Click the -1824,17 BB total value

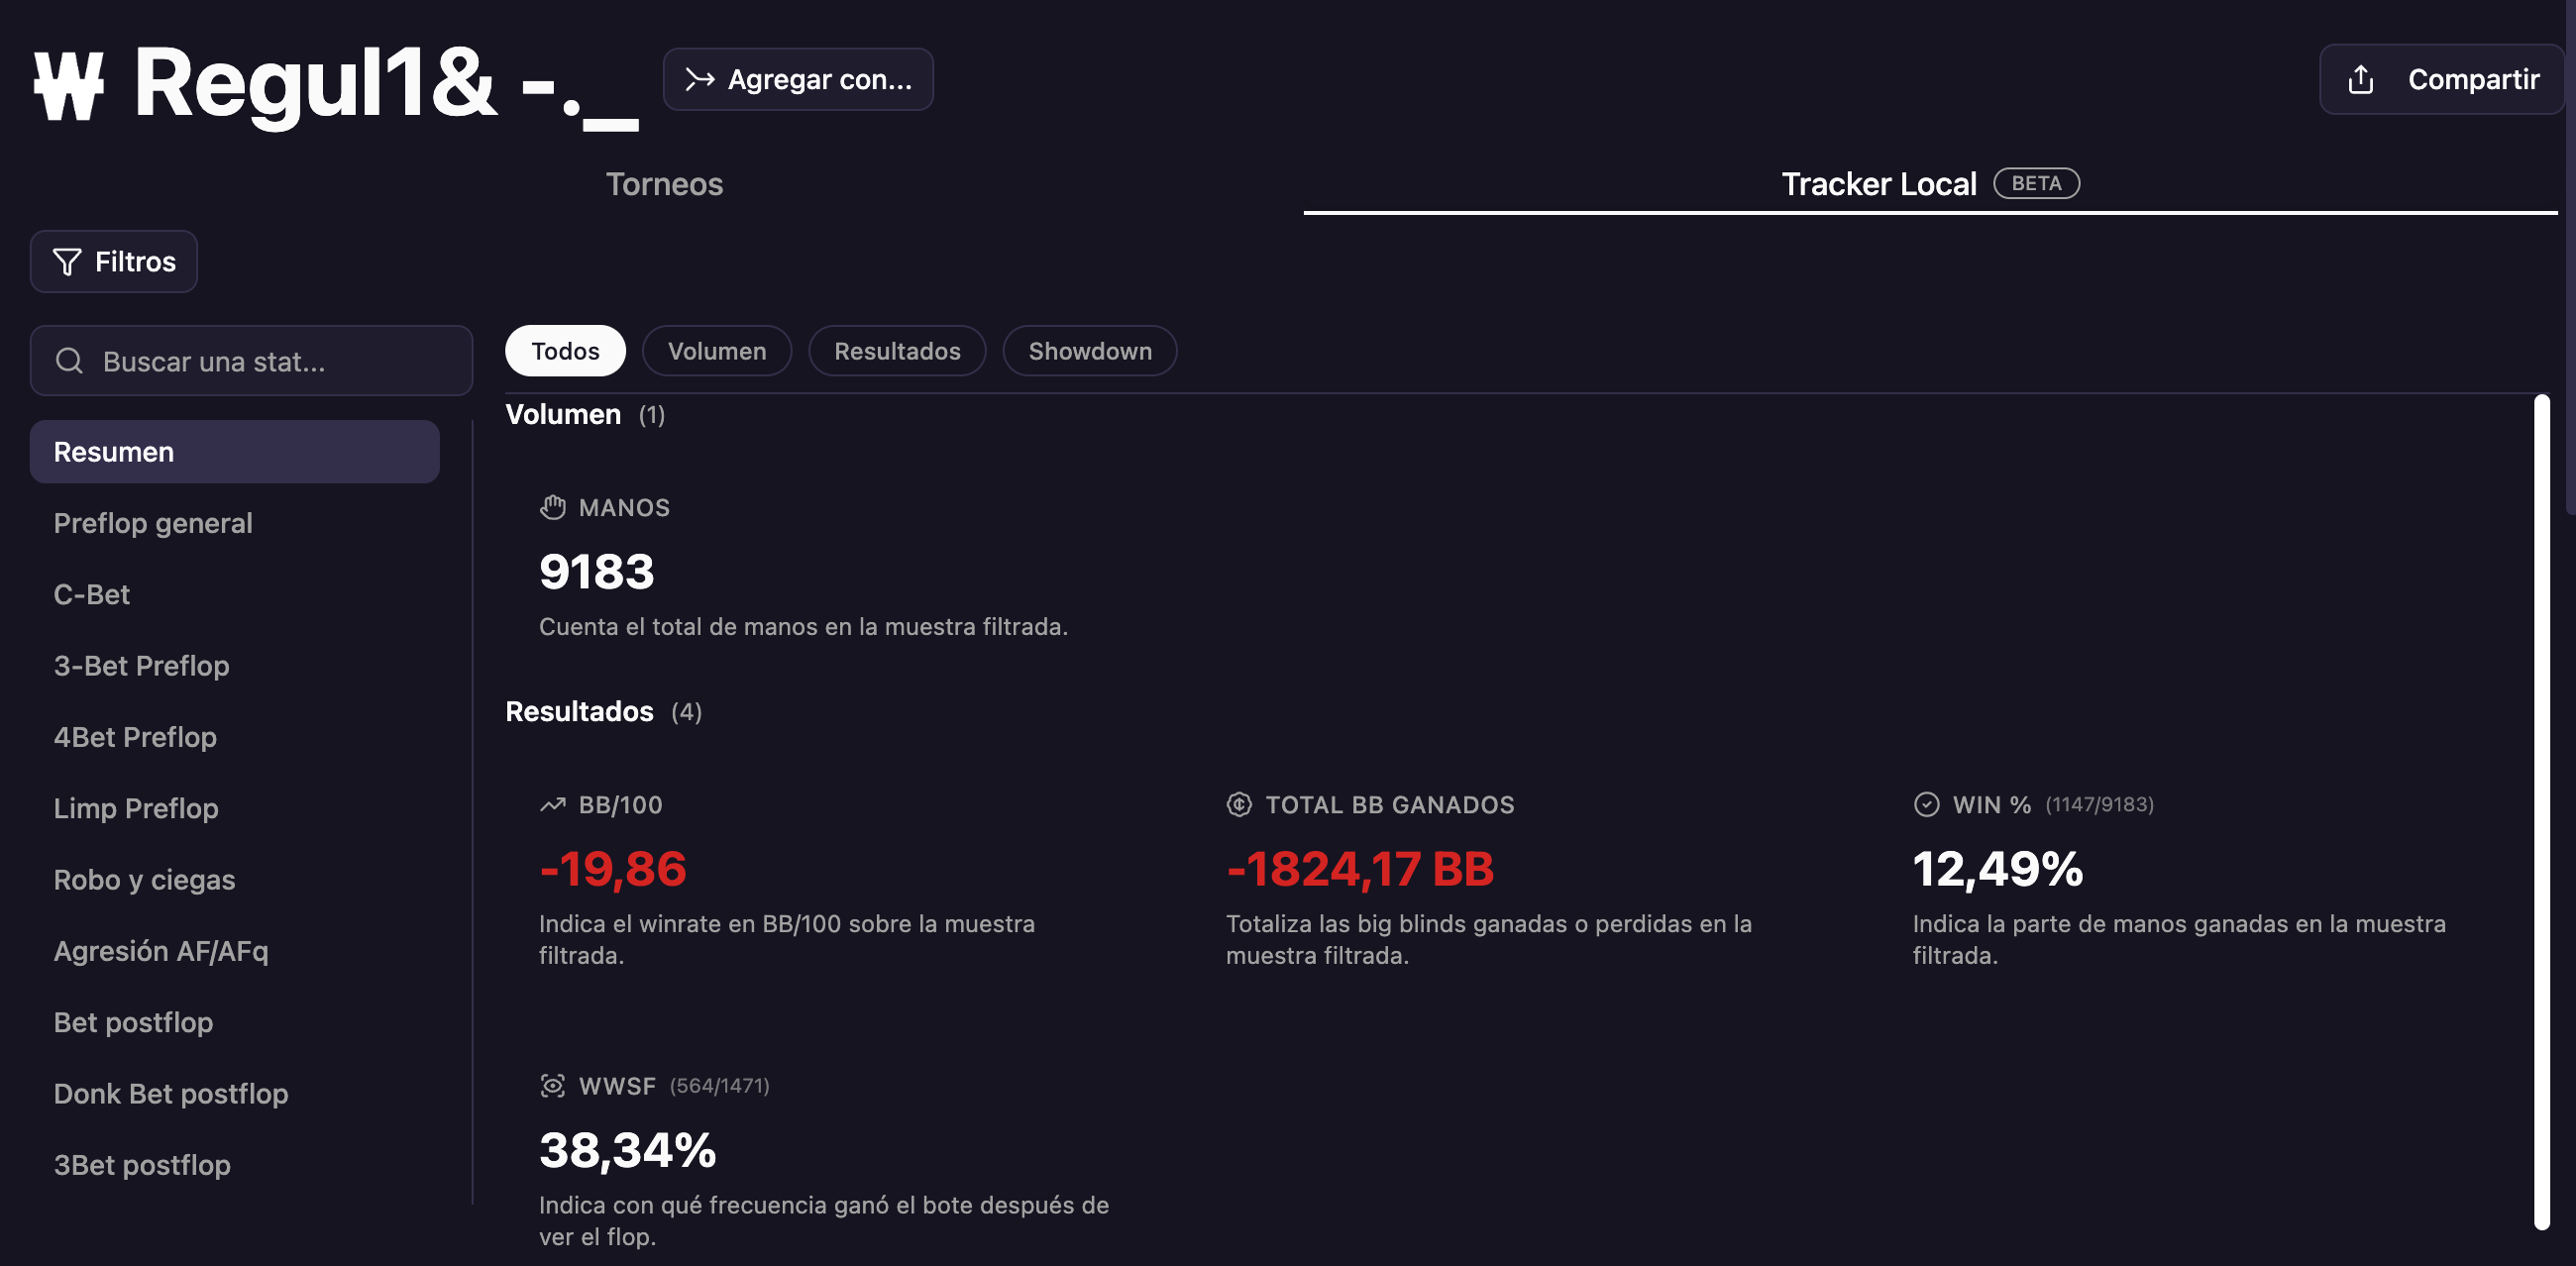[x=1360, y=869]
